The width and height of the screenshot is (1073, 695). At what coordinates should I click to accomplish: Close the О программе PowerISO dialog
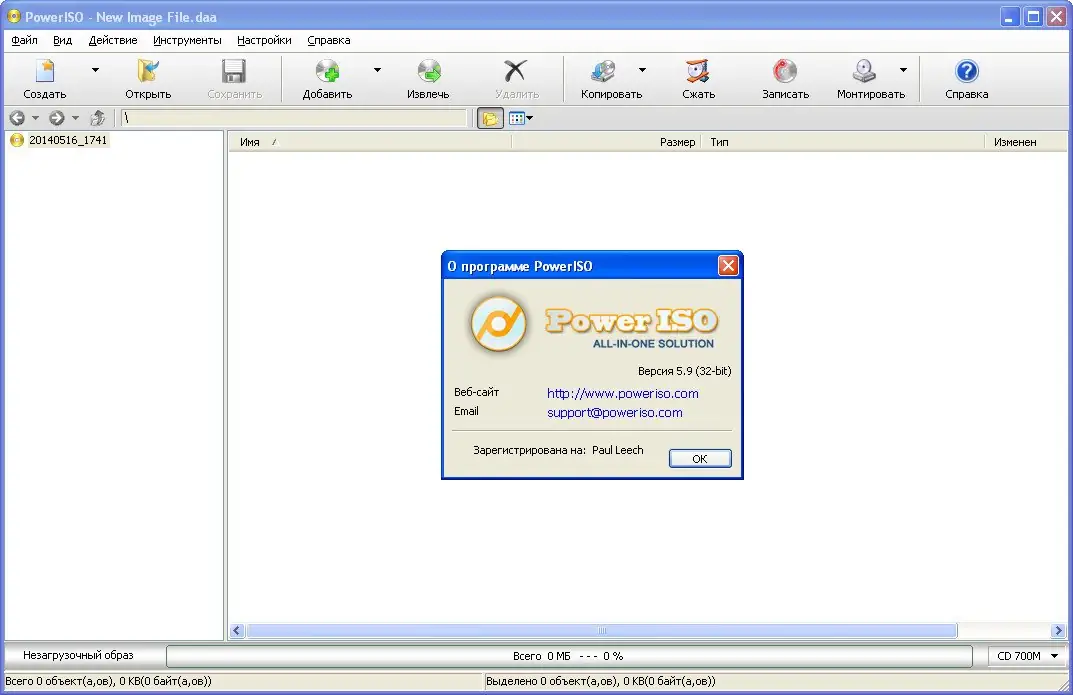[728, 265]
